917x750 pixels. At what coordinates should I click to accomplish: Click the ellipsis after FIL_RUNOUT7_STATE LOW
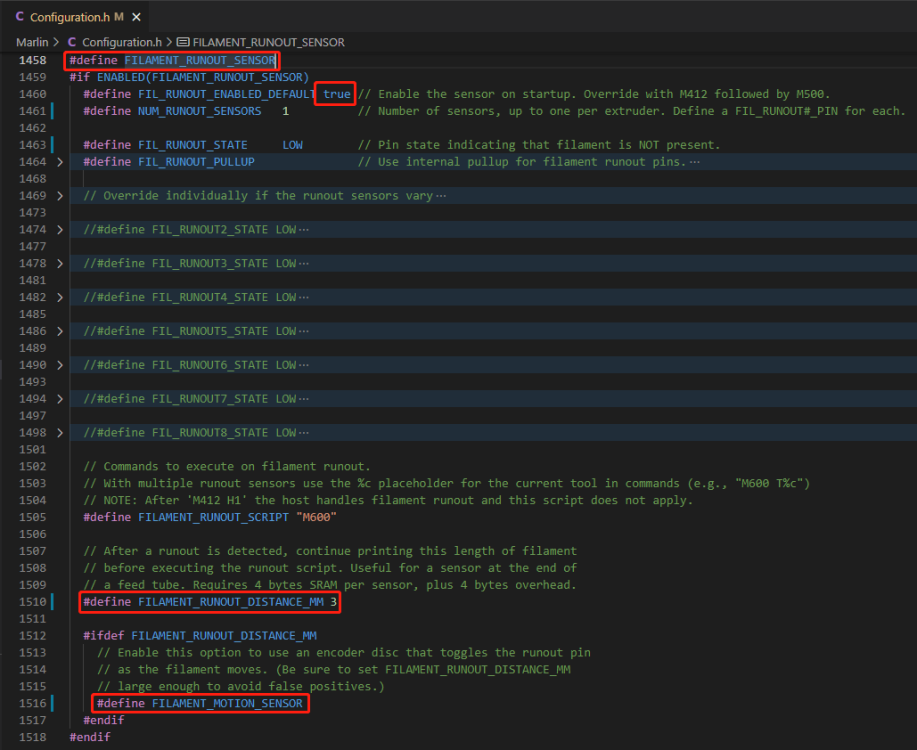pyautogui.click(x=304, y=399)
